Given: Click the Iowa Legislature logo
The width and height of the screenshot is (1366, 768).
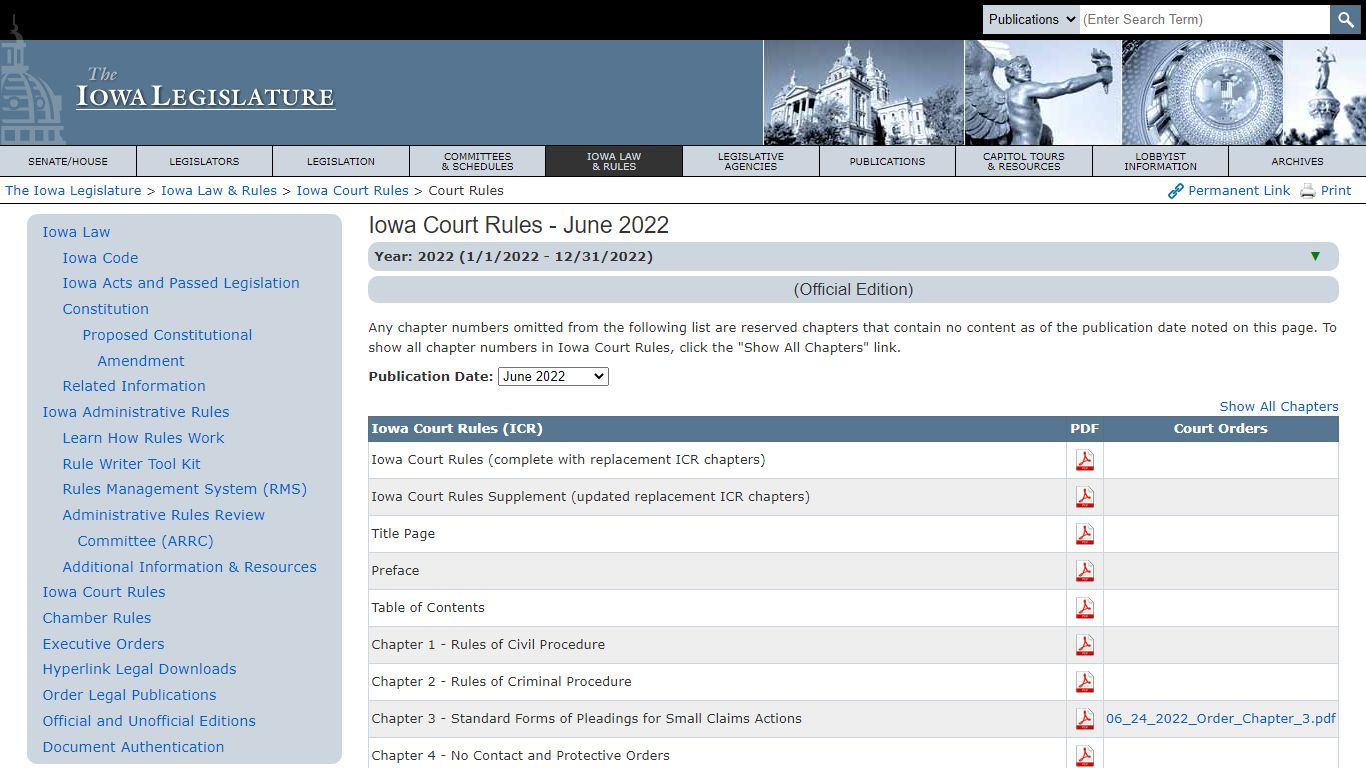Looking at the screenshot, I should click(205, 89).
